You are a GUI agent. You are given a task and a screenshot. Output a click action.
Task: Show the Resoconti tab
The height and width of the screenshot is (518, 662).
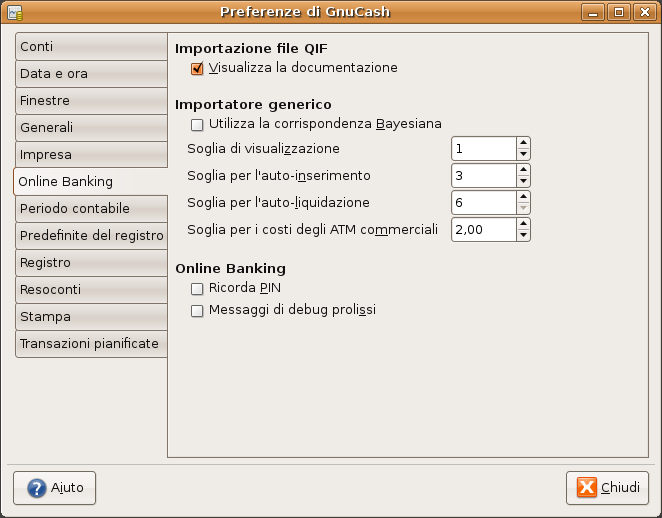point(91,290)
